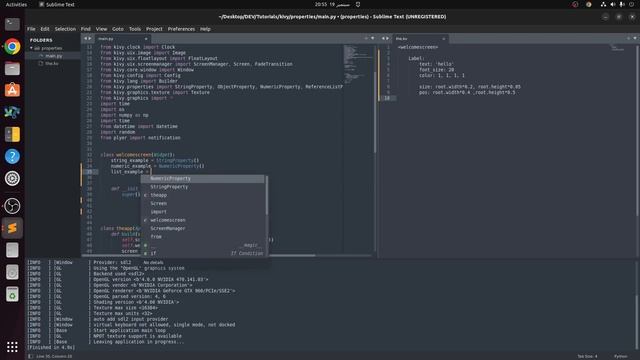Go to previous tab in left pane
Screen dimensions: 640x360
coord(85,38)
